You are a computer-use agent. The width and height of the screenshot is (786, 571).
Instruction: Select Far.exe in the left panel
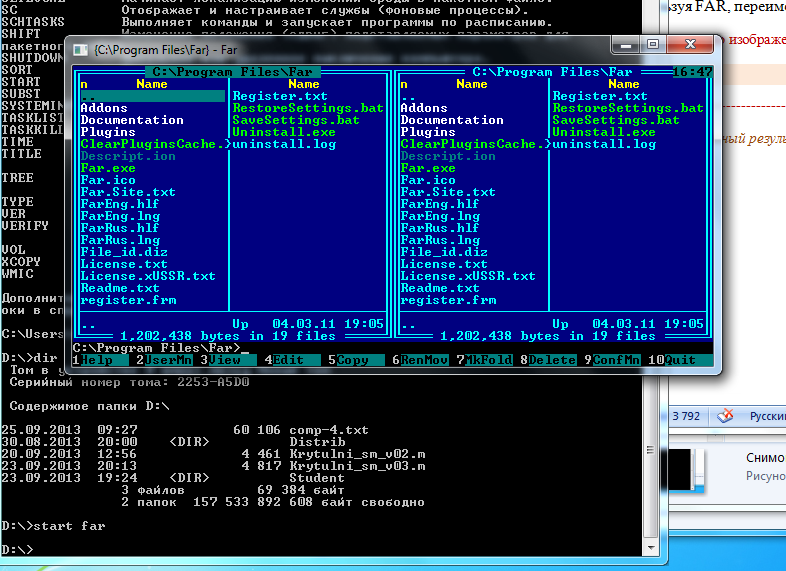pyautogui.click(x=108, y=168)
